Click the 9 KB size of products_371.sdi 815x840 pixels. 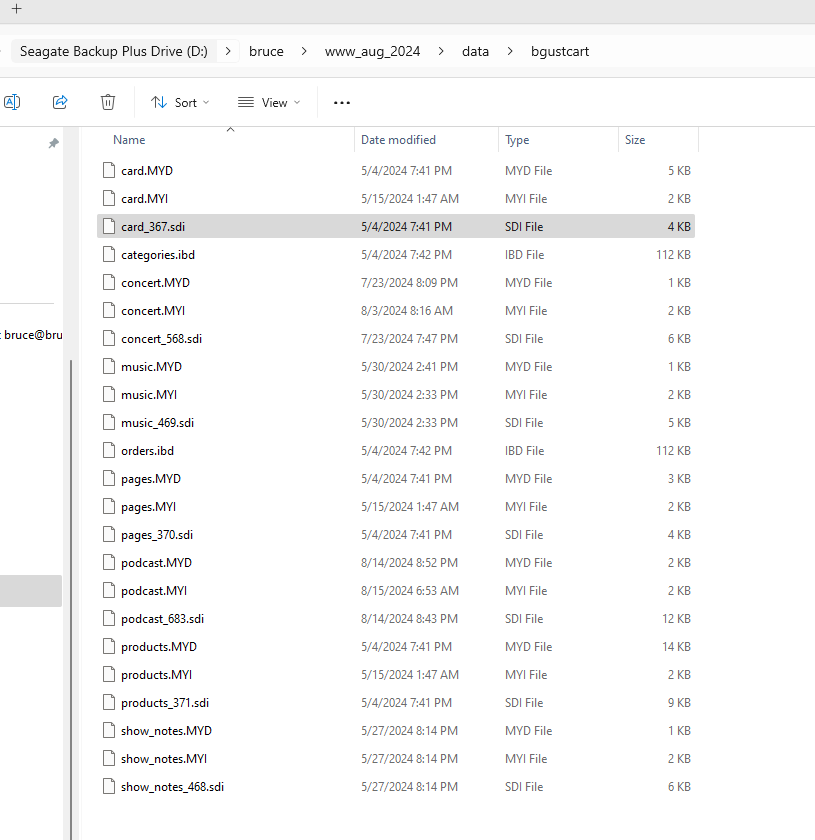coord(679,703)
